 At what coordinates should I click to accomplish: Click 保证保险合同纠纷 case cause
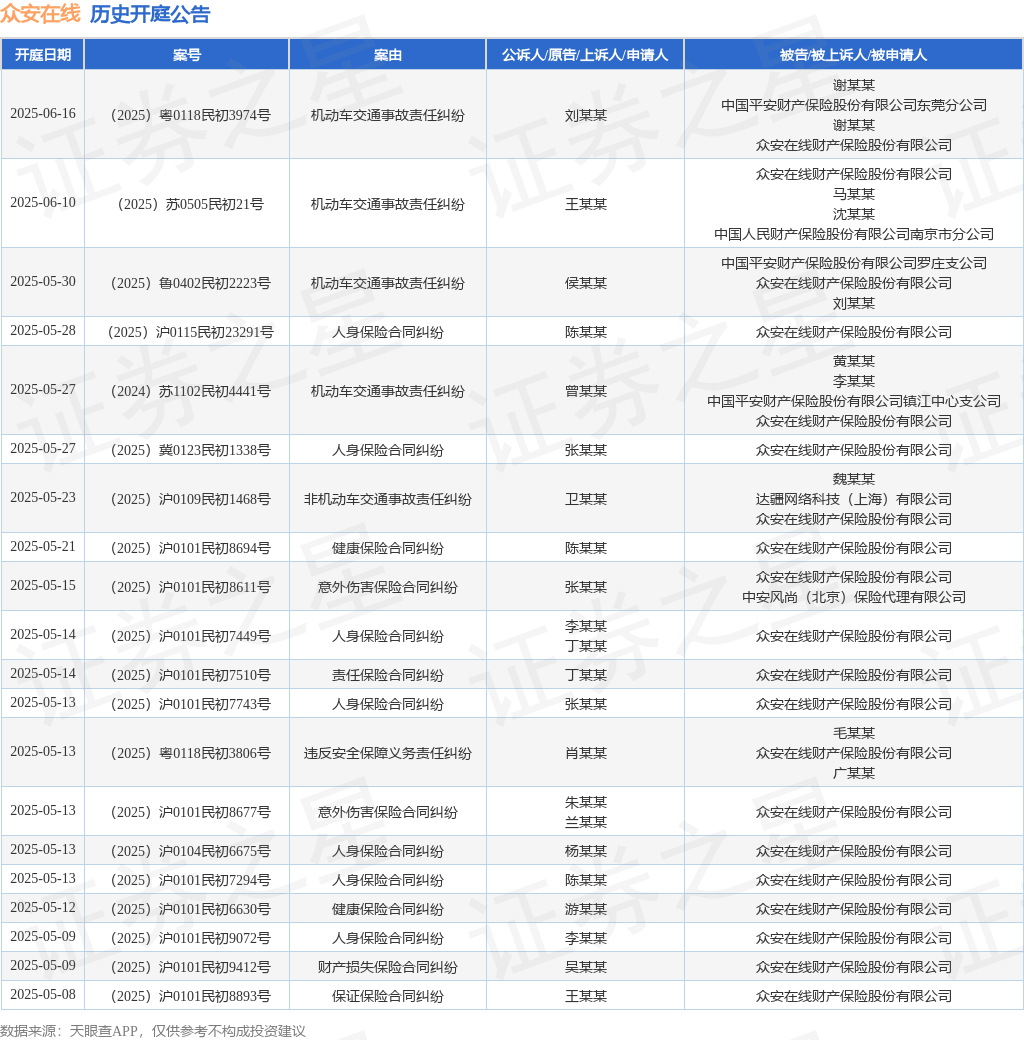point(388,997)
